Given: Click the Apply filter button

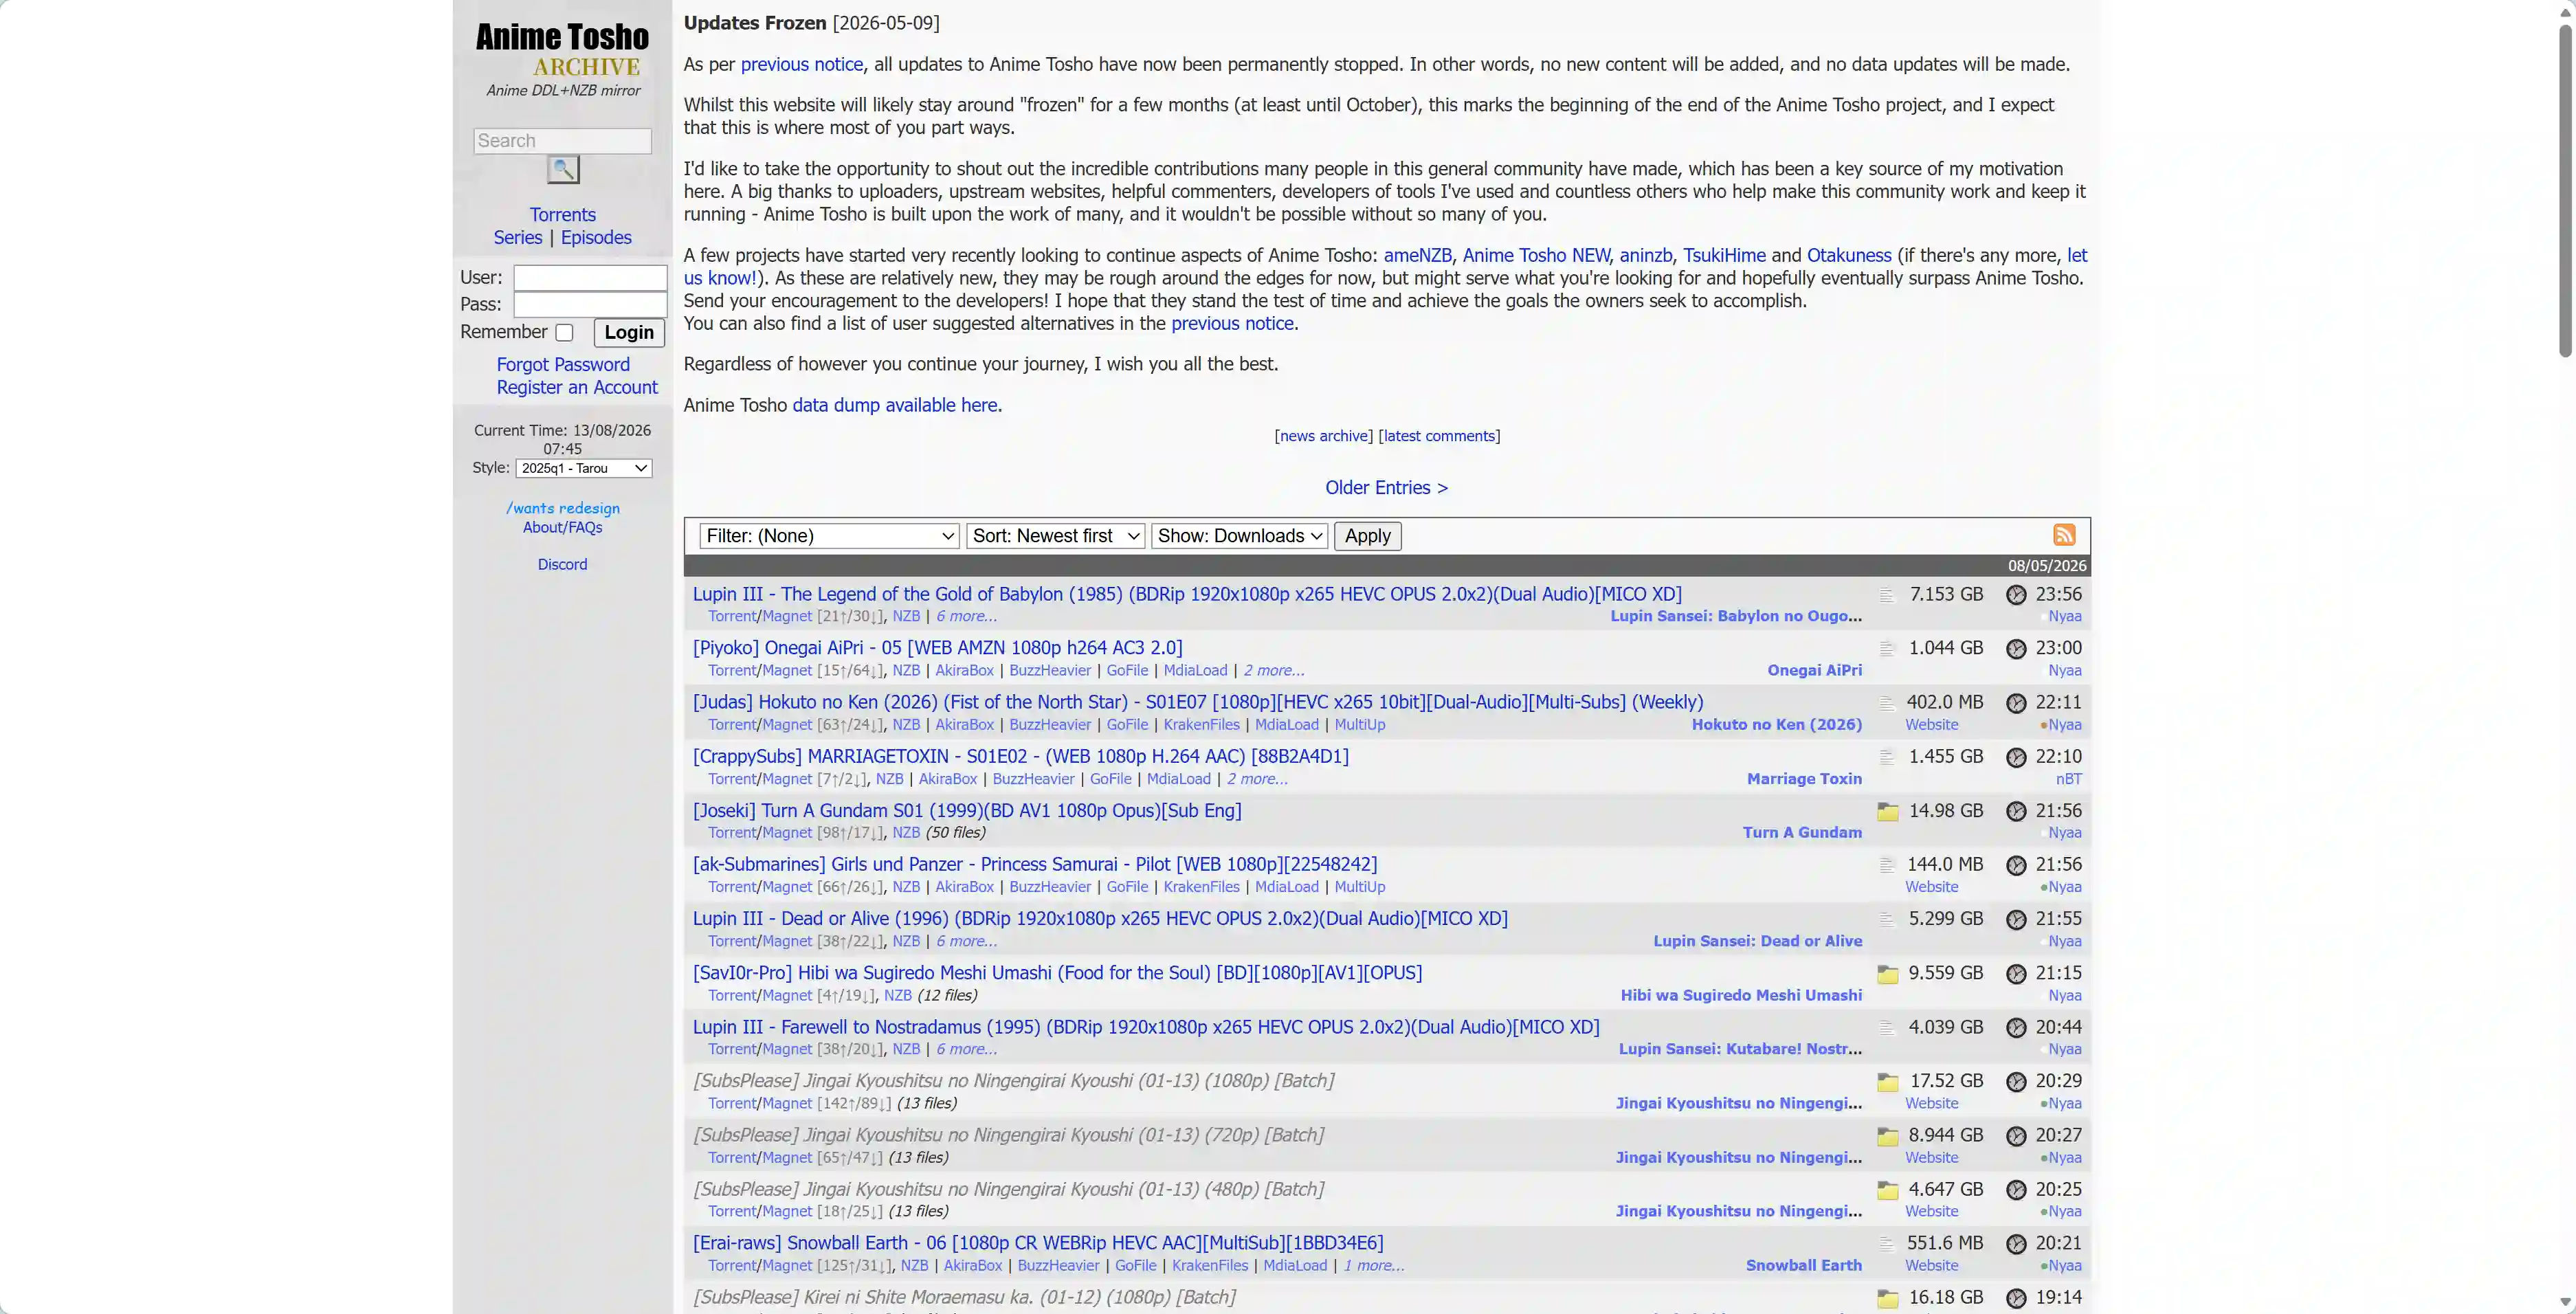Looking at the screenshot, I should tap(1367, 536).
